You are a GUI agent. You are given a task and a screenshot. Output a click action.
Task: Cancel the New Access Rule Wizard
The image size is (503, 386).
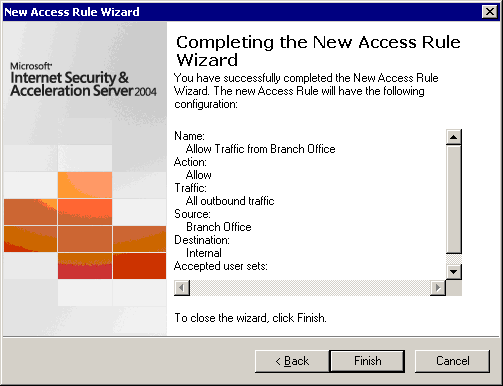coord(452,361)
